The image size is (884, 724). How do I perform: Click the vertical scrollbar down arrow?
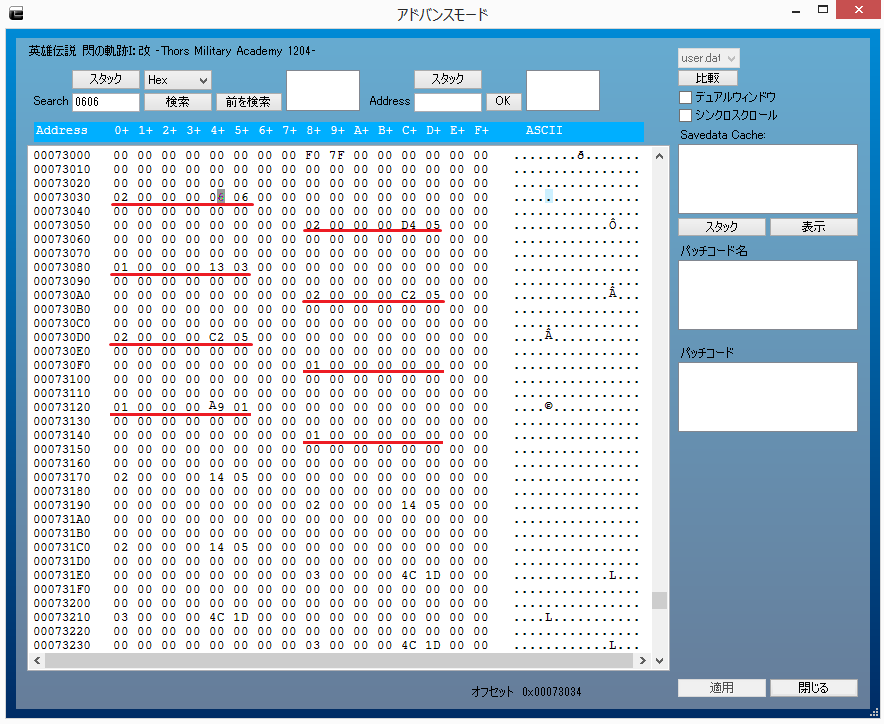pos(659,661)
